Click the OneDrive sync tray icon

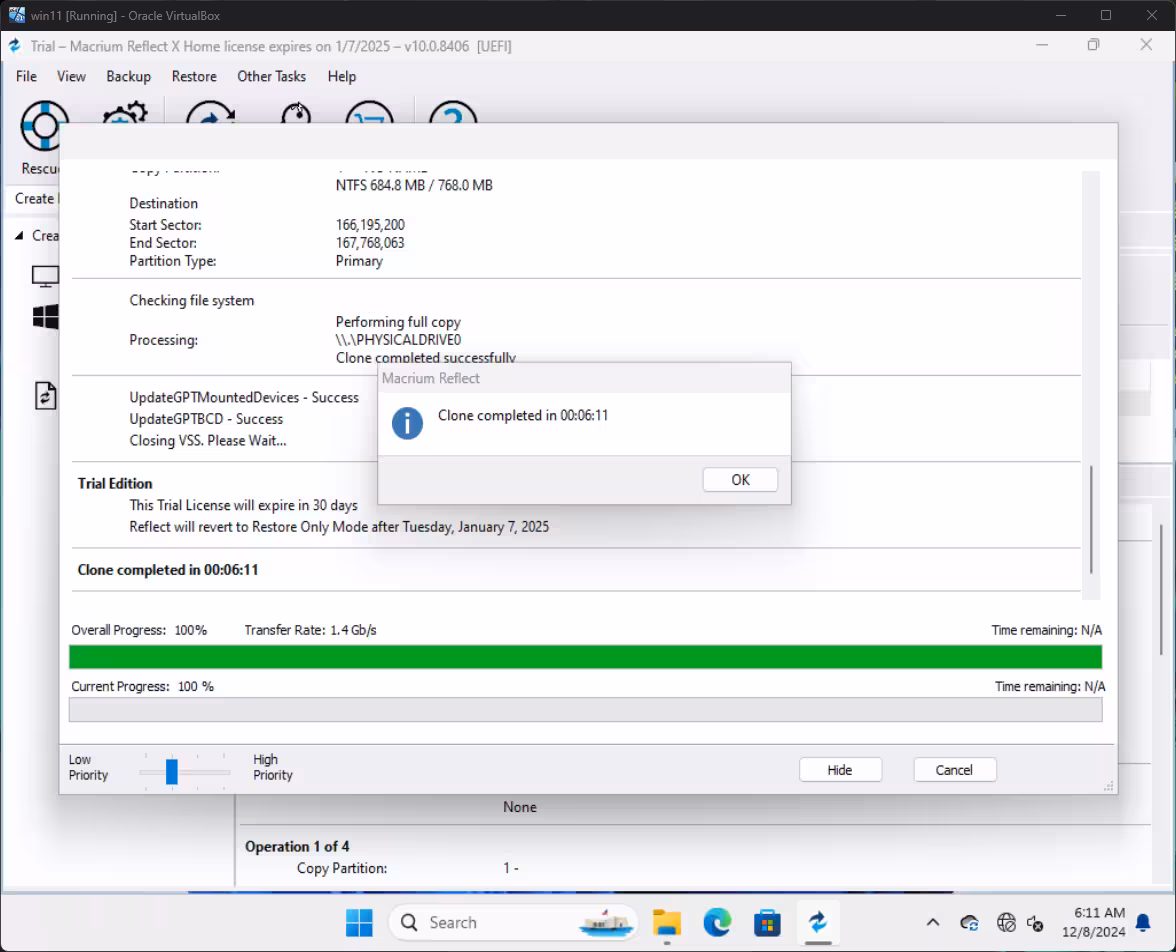point(969,923)
